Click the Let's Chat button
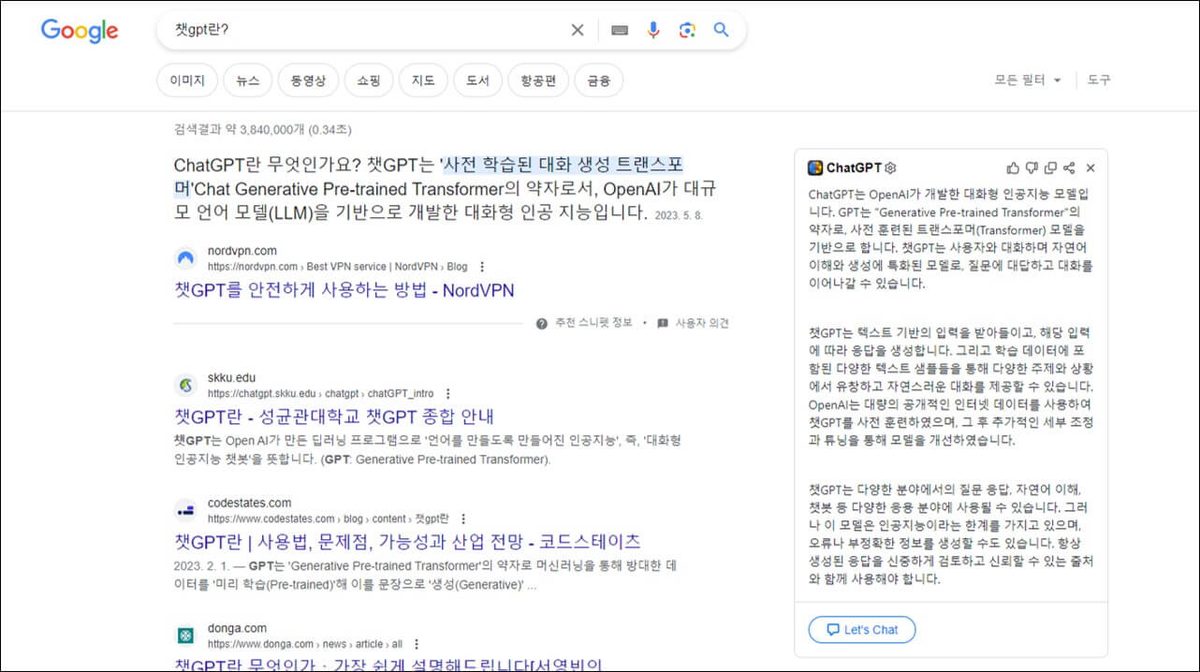 862,630
